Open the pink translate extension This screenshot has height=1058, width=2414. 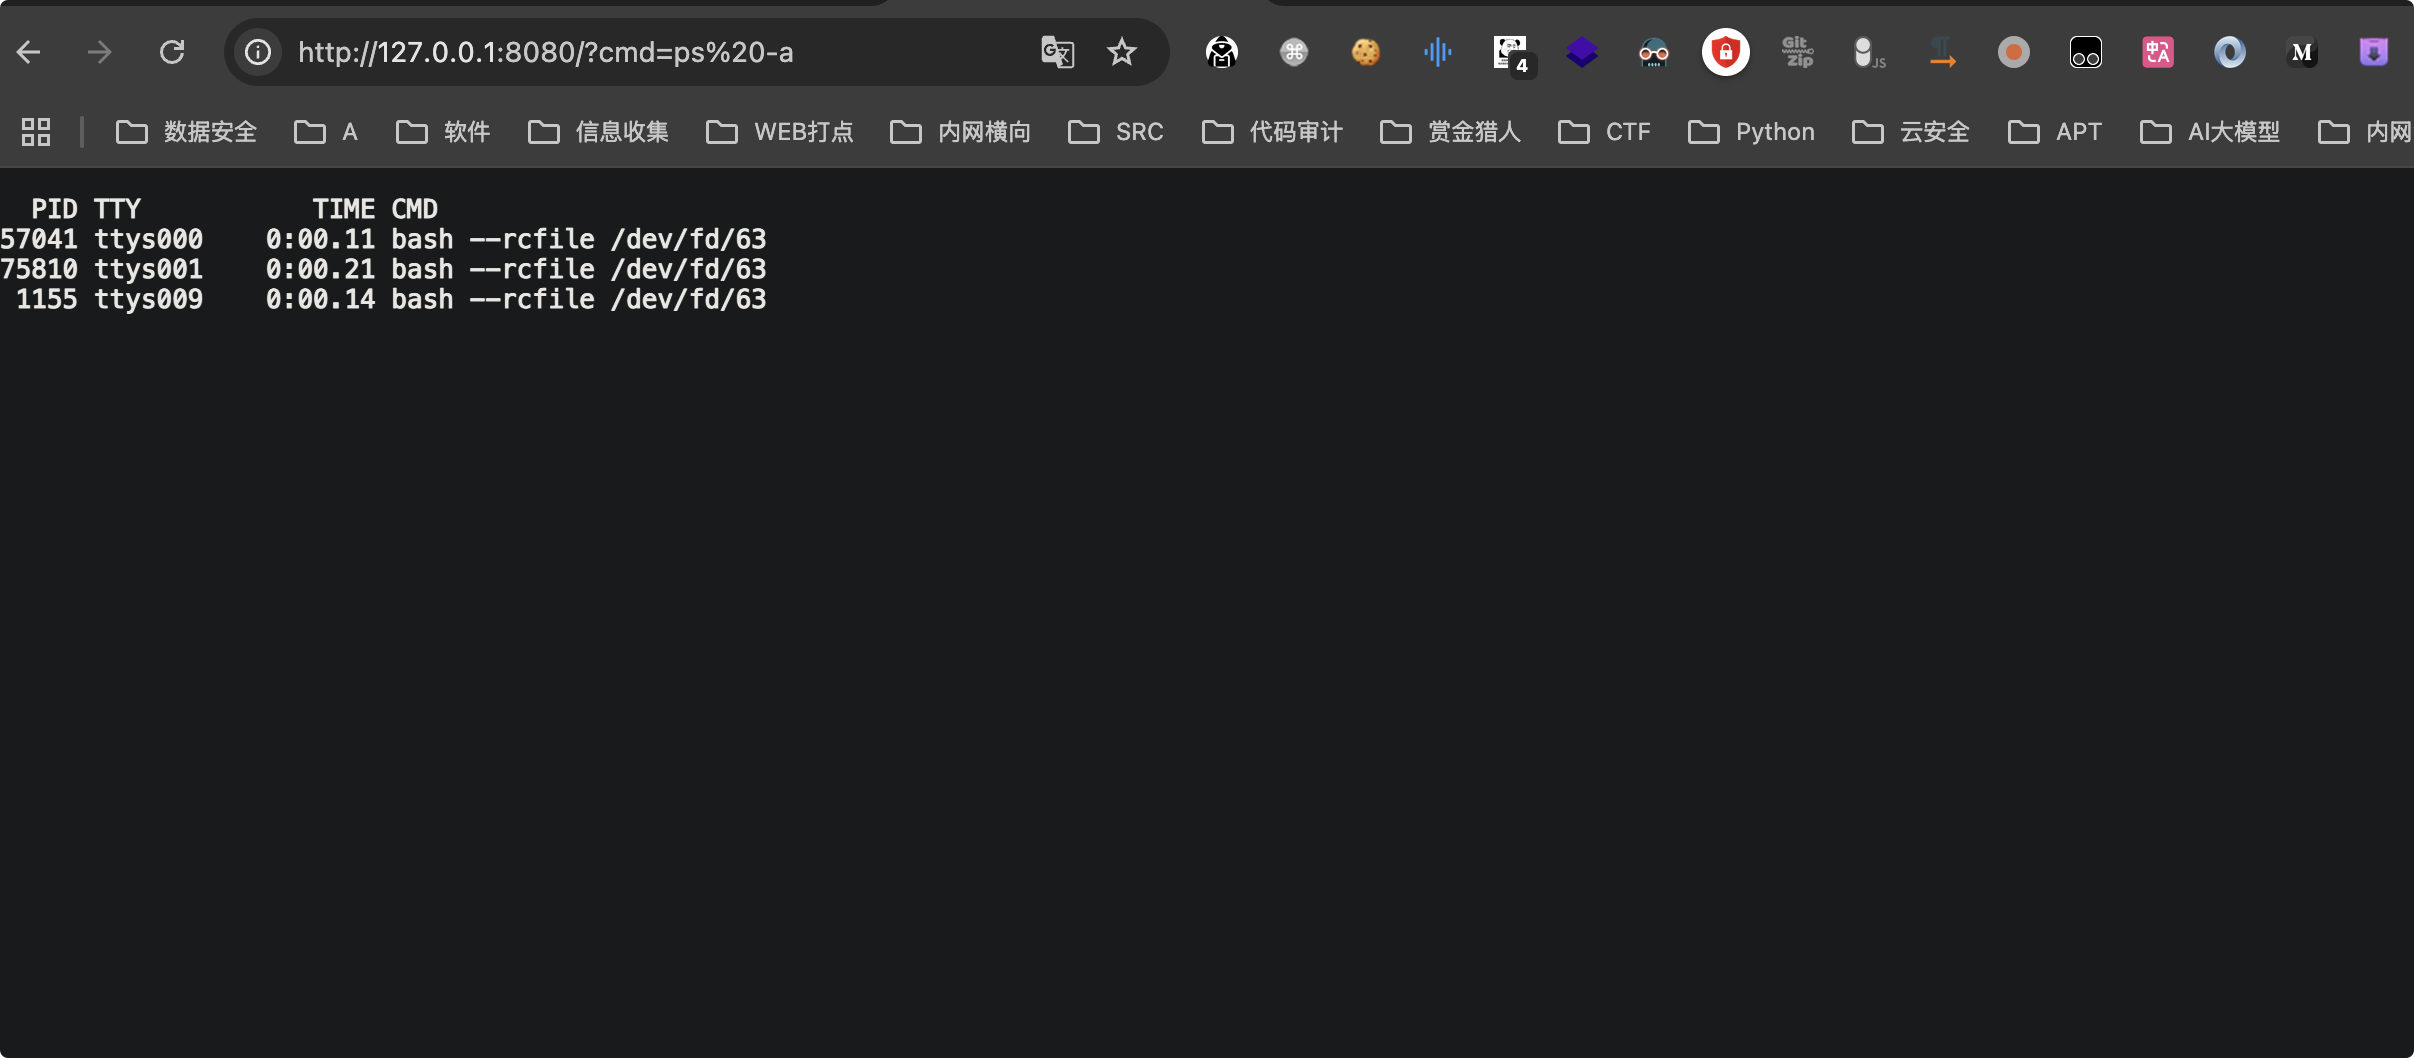(2158, 52)
